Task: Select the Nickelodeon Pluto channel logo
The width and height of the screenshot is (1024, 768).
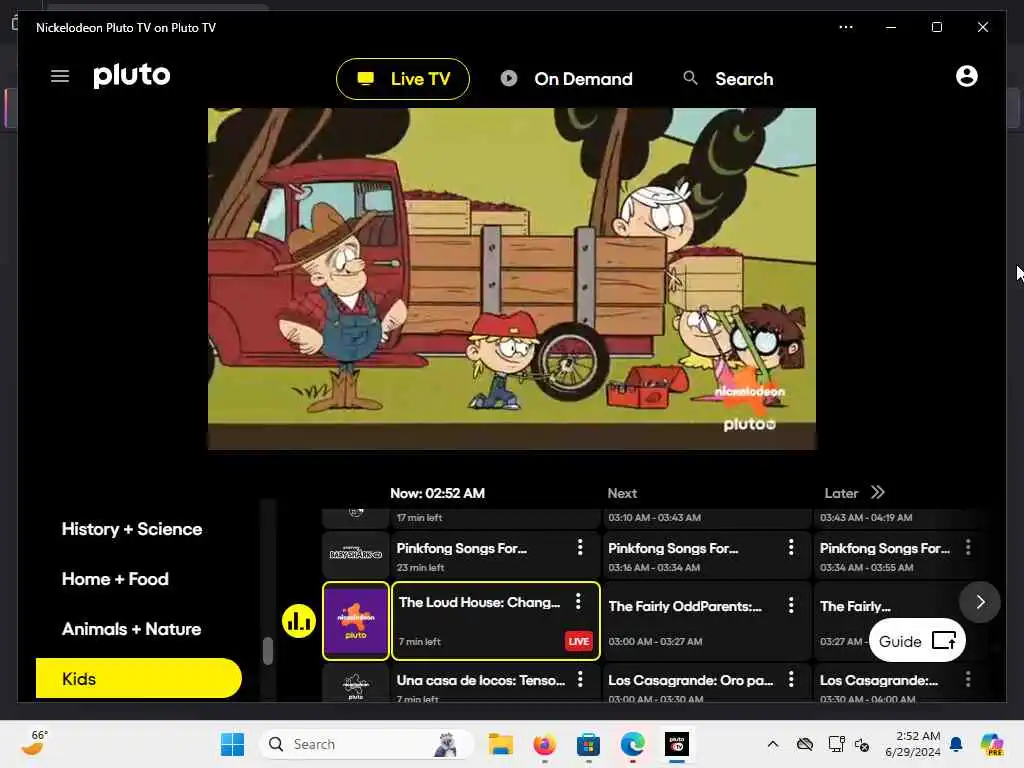Action: tap(356, 621)
